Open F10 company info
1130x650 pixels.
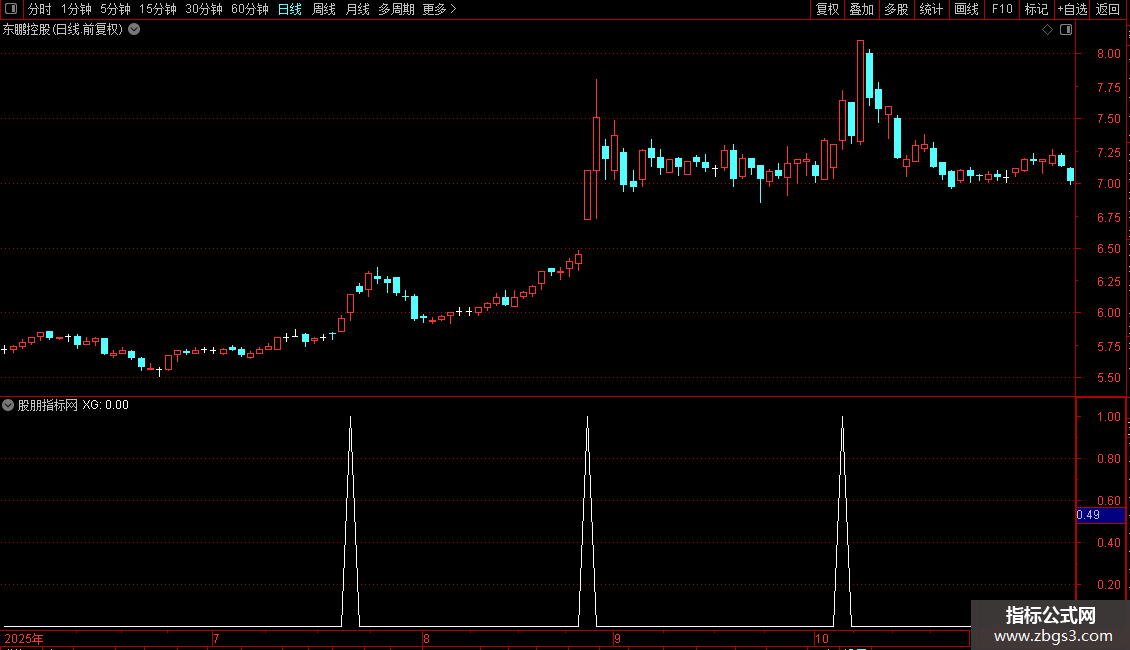(x=1002, y=9)
